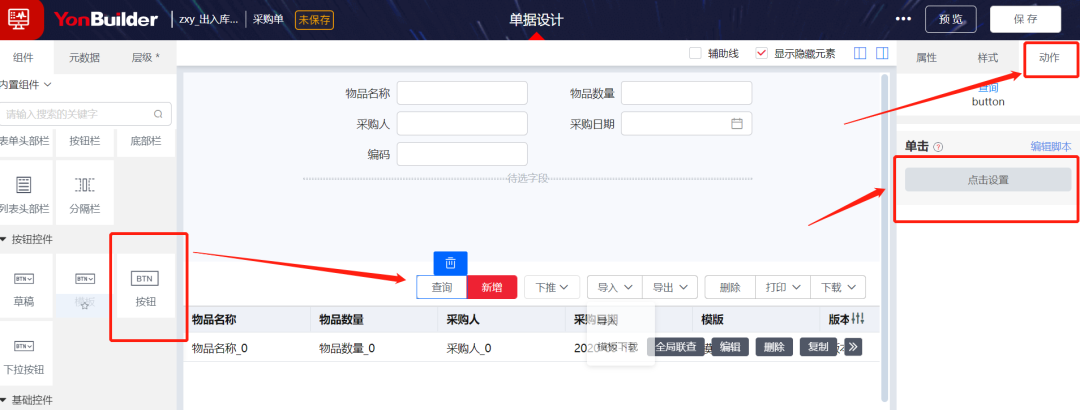
Task: Open the 下推 dropdown button
Action: tap(552, 287)
